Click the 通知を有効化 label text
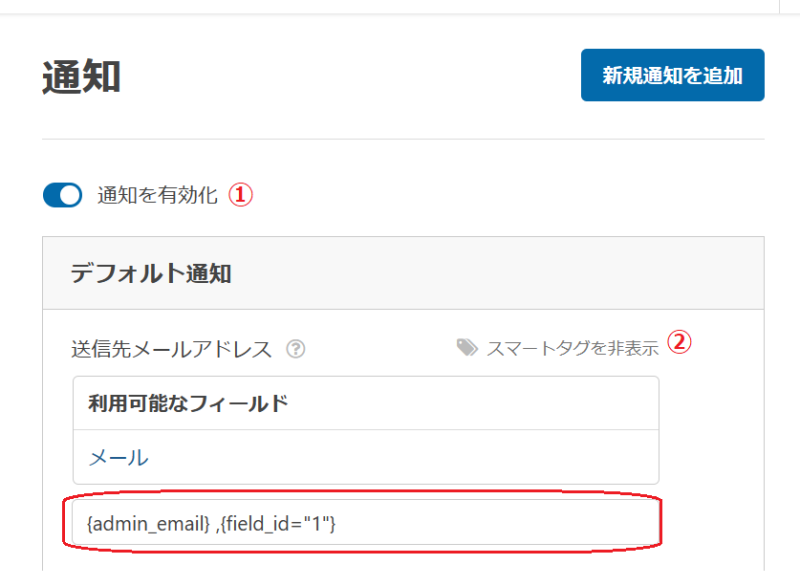Screen dimensions: 800x586 tap(157, 195)
